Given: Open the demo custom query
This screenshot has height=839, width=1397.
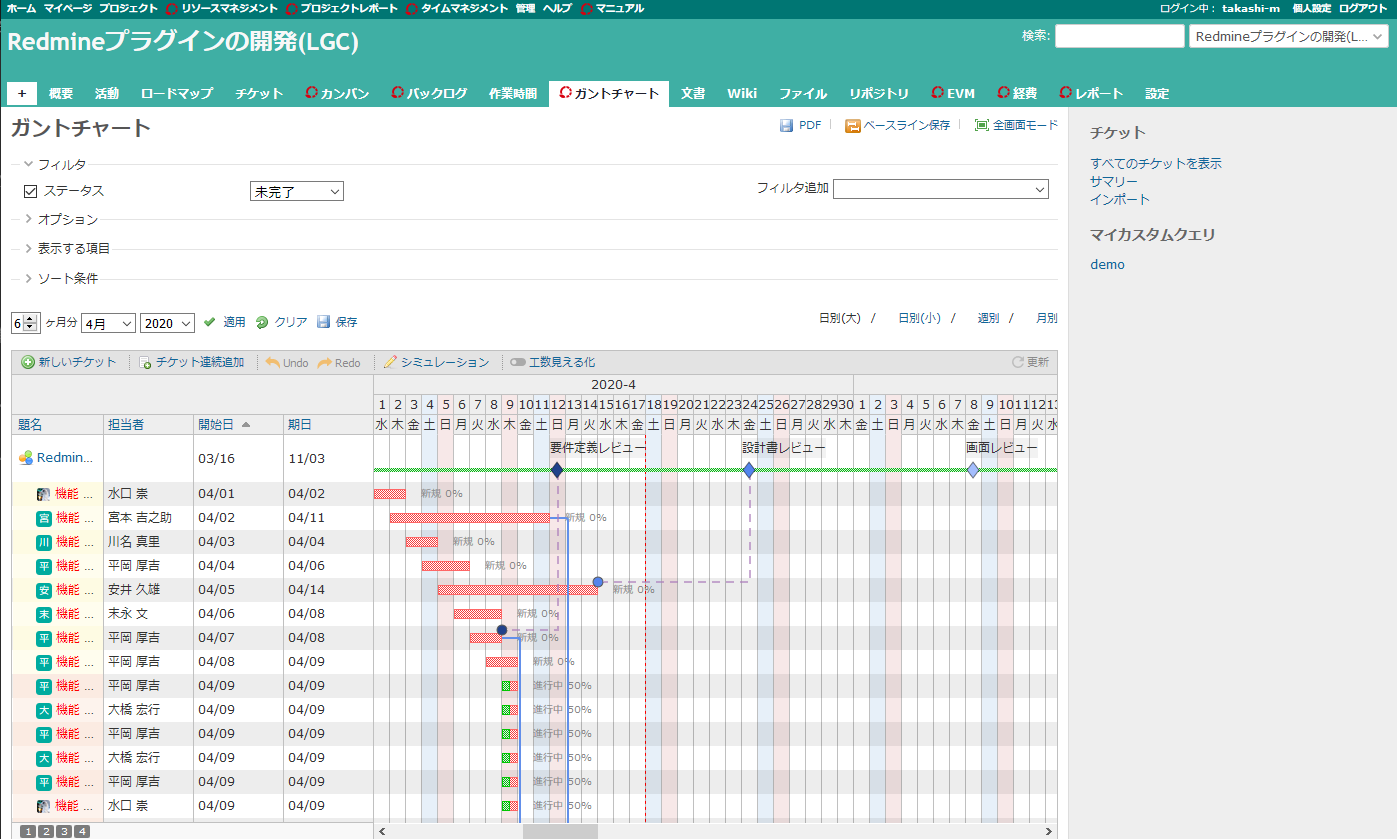Looking at the screenshot, I should coord(1107,264).
